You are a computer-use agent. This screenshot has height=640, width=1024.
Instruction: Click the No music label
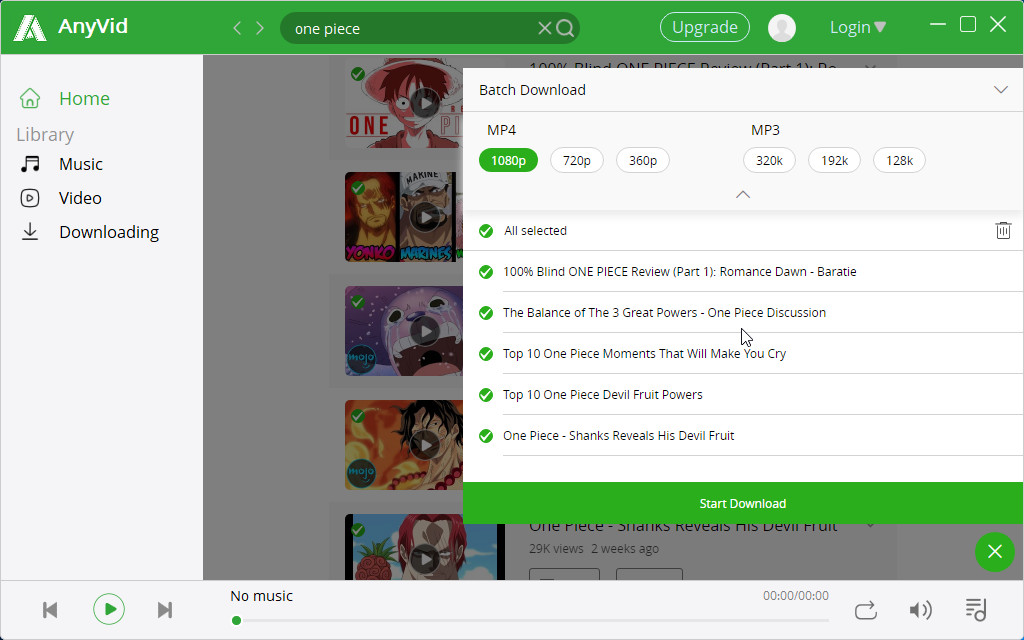click(261, 596)
